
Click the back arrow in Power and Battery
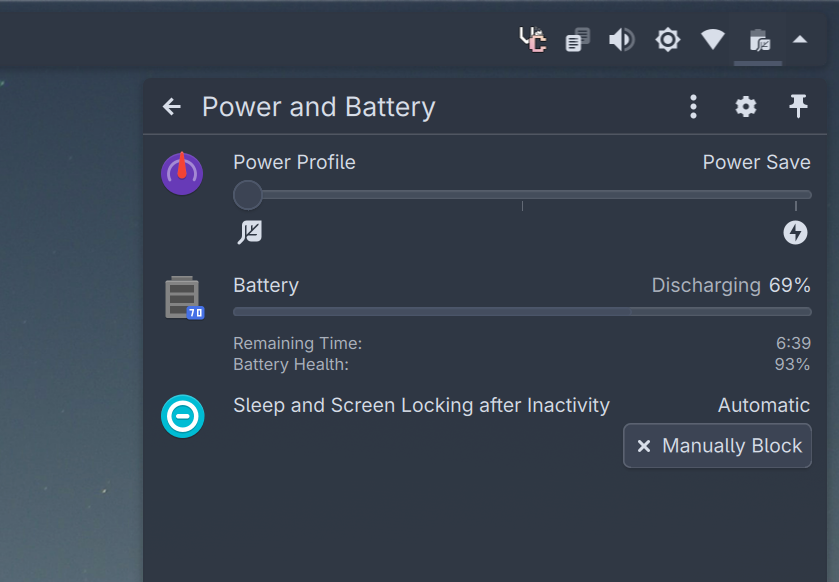(172, 107)
